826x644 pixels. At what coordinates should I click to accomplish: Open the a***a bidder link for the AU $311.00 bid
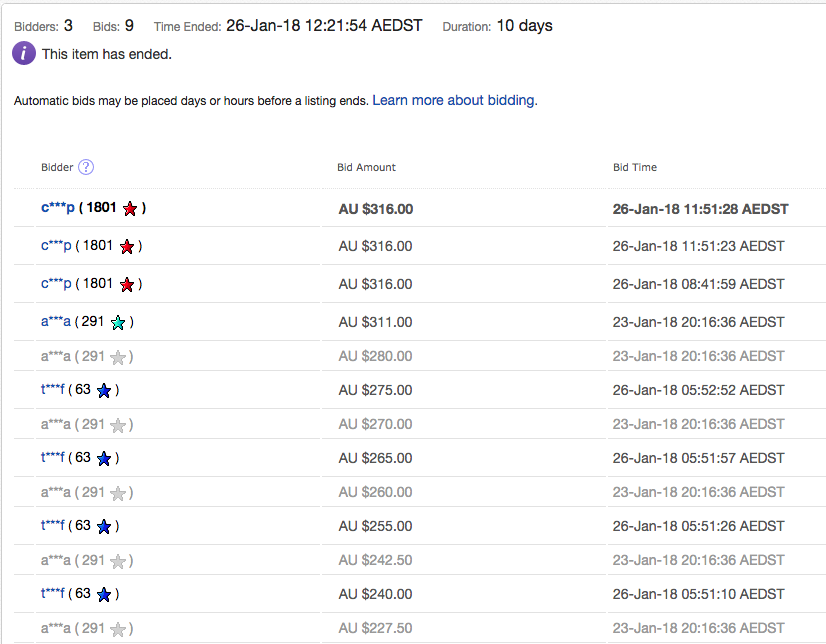pyautogui.click(x=56, y=322)
